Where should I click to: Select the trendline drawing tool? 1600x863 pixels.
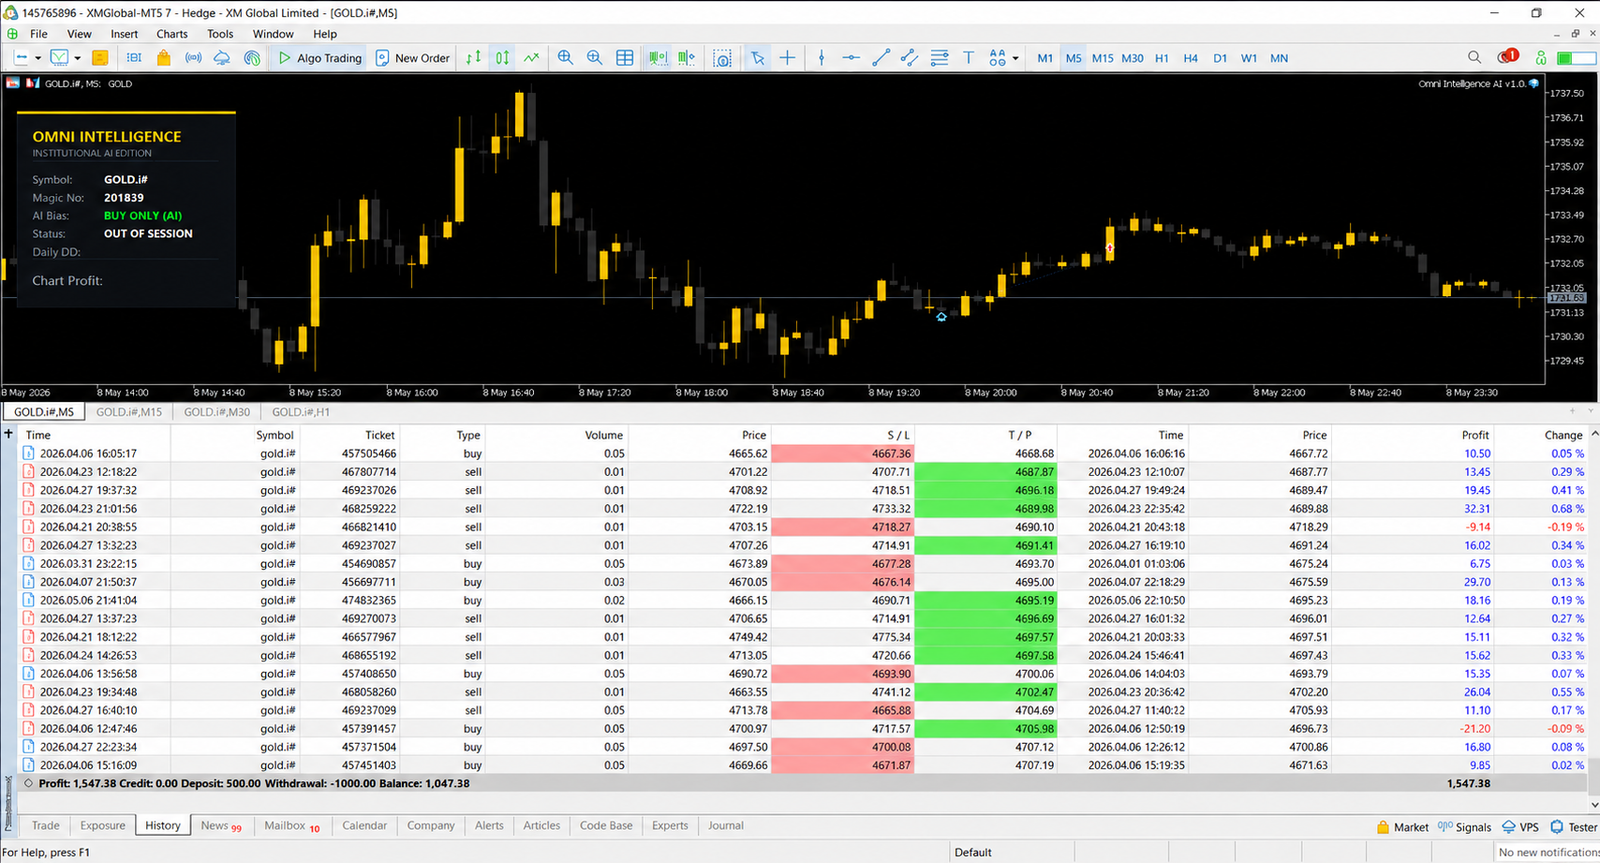point(881,58)
